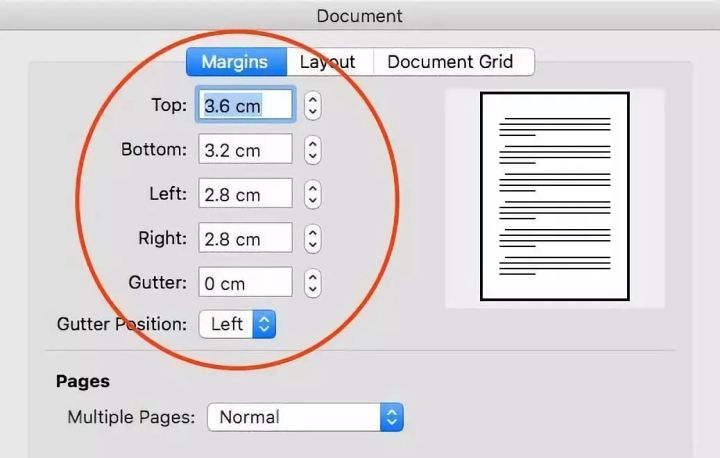The height and width of the screenshot is (458, 720).
Task: Click the Pages section heading
Action: tap(83, 381)
